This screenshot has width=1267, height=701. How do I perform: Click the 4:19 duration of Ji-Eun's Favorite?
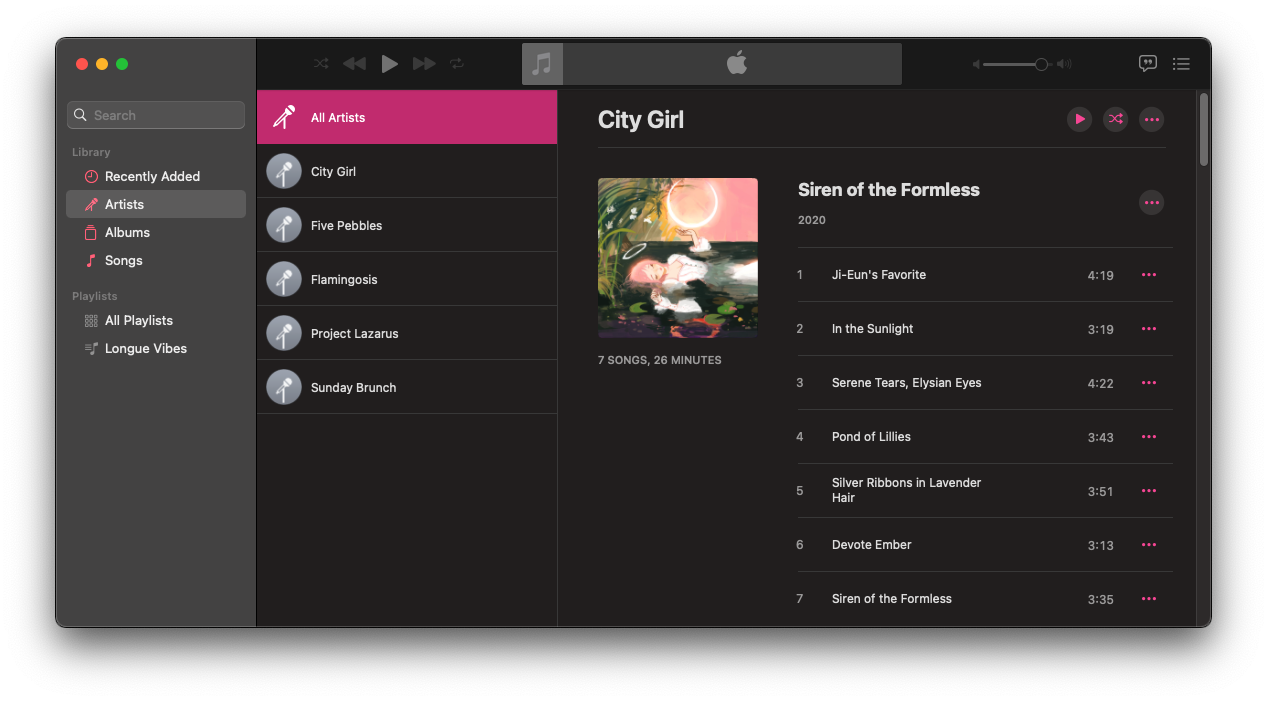click(x=1100, y=275)
